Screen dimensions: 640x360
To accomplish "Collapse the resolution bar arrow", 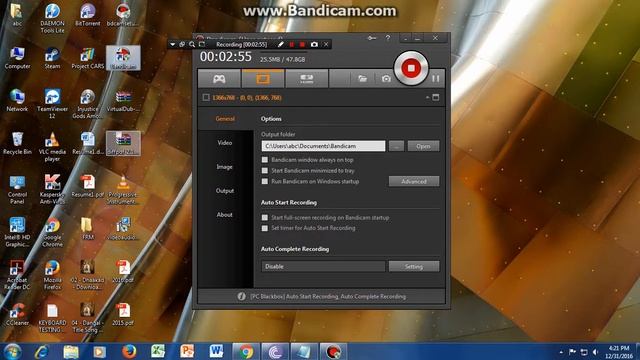I will coord(427,98).
